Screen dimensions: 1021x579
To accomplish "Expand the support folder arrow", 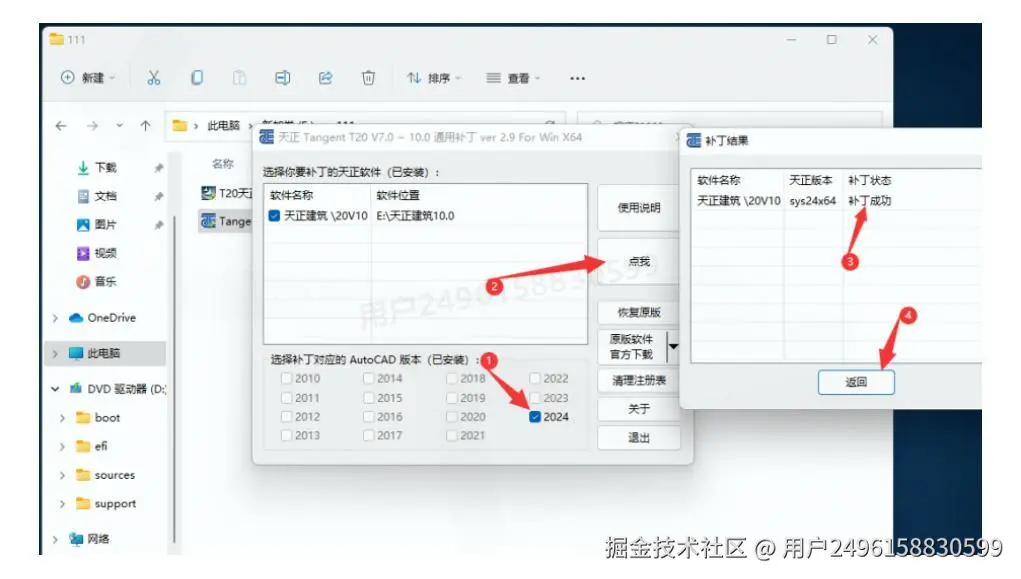I will pos(63,504).
